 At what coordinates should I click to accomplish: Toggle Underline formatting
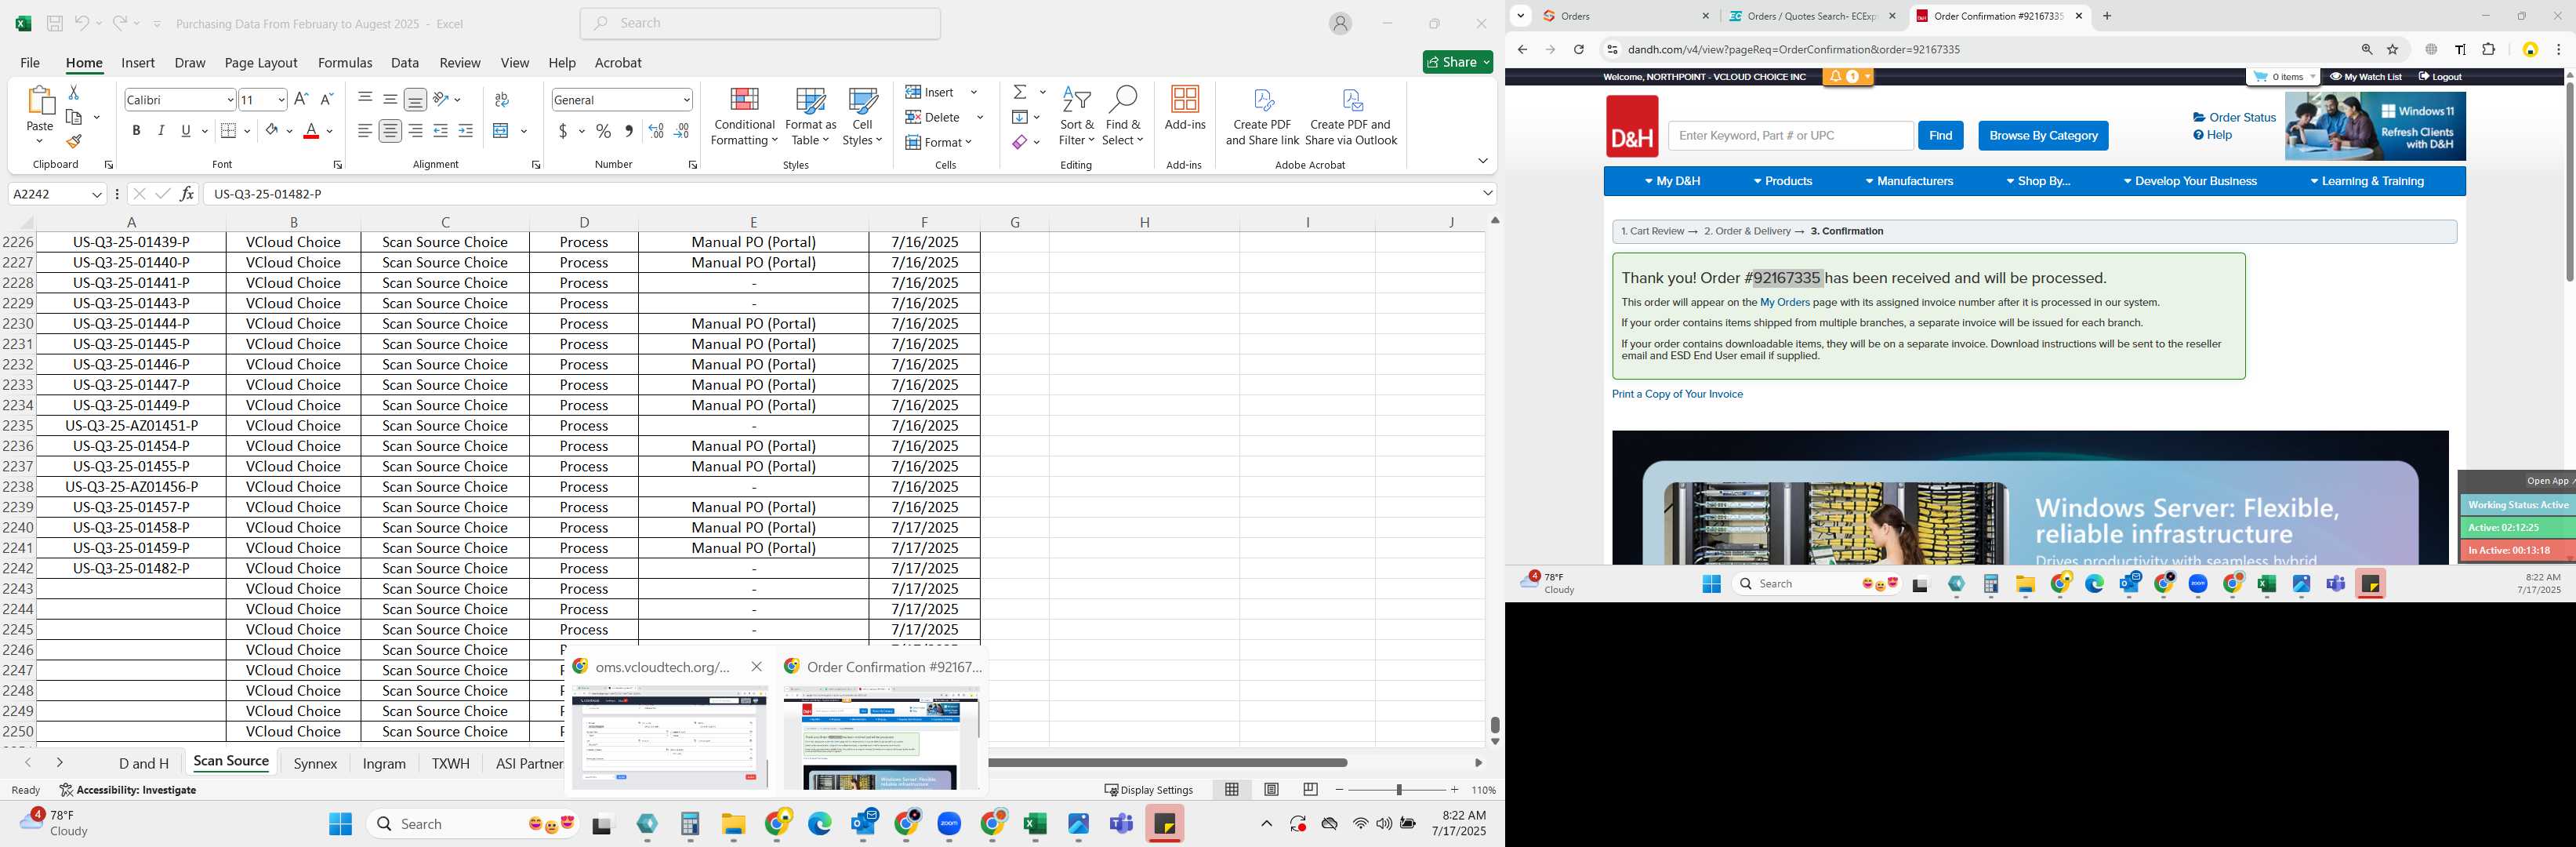tap(186, 131)
